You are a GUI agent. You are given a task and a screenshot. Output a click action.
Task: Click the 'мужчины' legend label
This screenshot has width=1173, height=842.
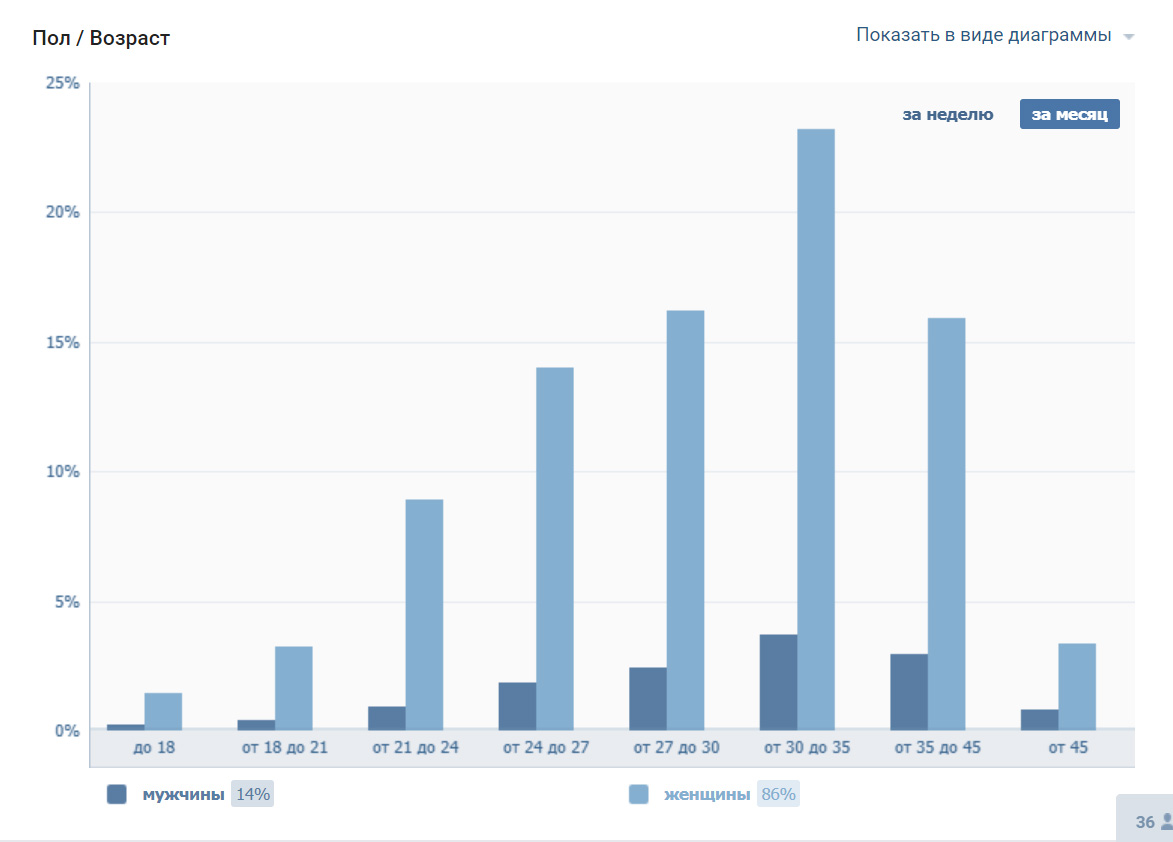183,794
